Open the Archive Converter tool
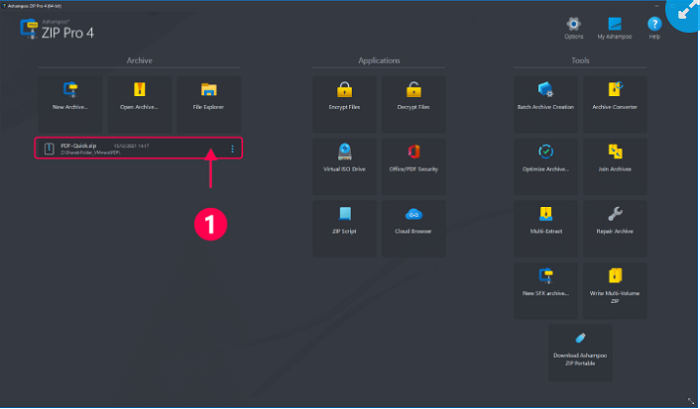The width and height of the screenshot is (700, 409). pos(615,104)
